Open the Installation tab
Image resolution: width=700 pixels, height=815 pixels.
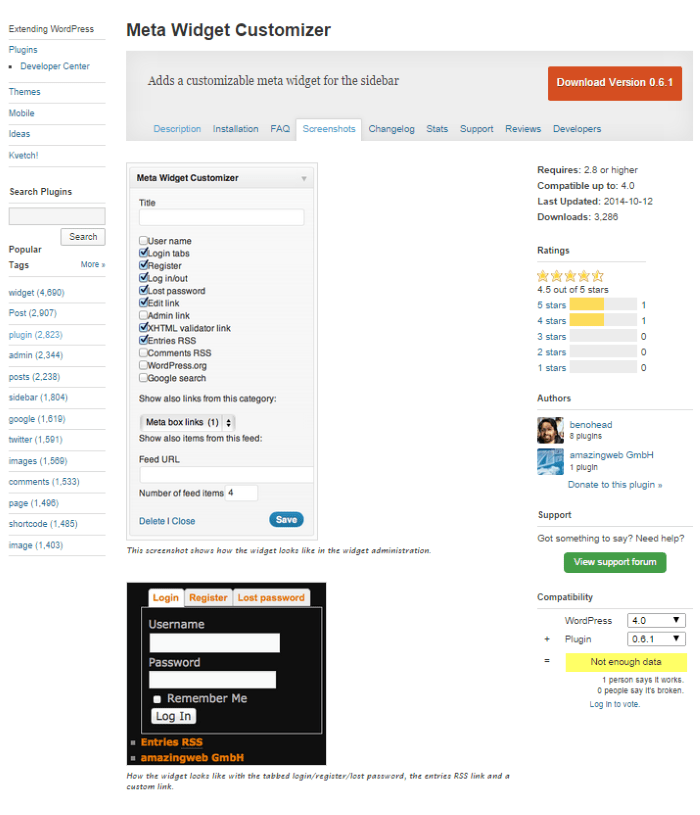pyautogui.click(x=235, y=129)
